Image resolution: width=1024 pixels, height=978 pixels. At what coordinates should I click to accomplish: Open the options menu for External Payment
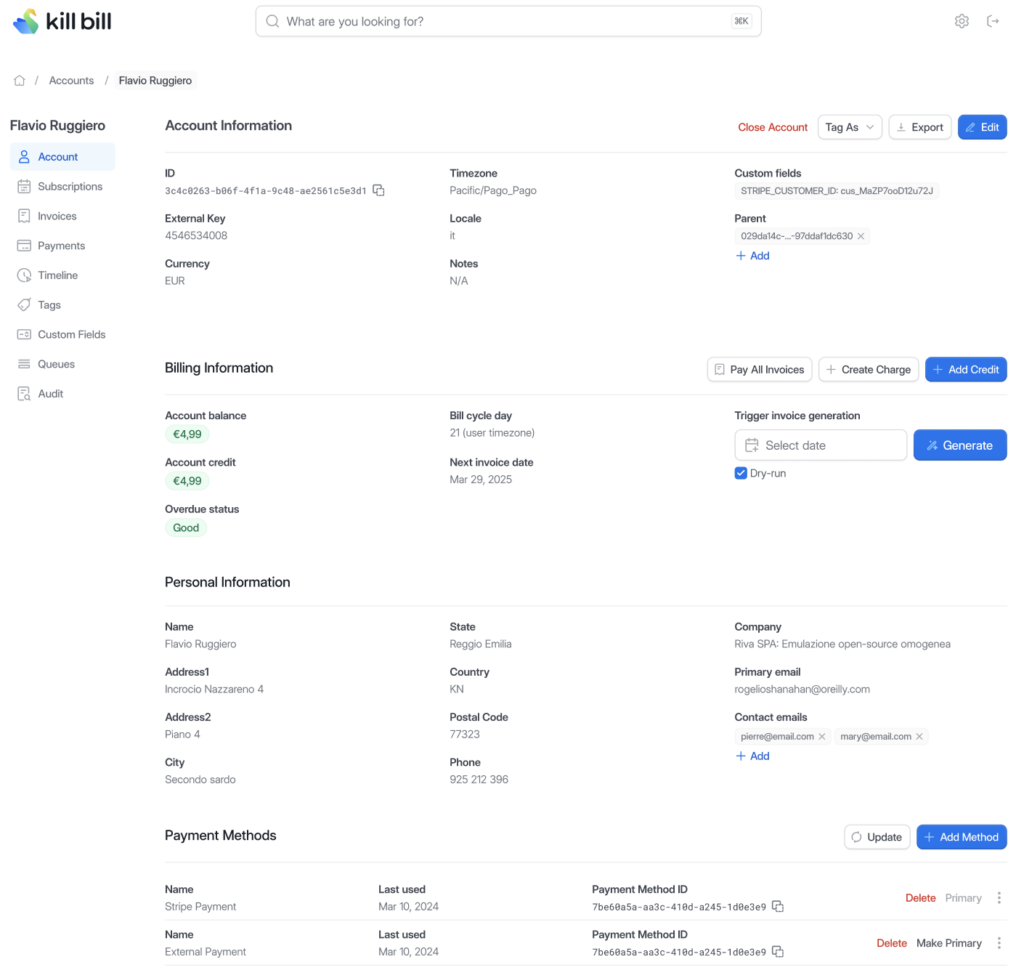(x=998, y=943)
